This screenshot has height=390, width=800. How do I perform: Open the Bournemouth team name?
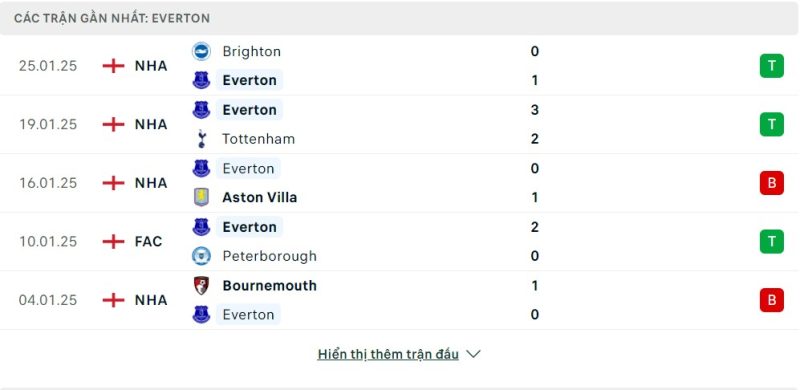point(269,285)
